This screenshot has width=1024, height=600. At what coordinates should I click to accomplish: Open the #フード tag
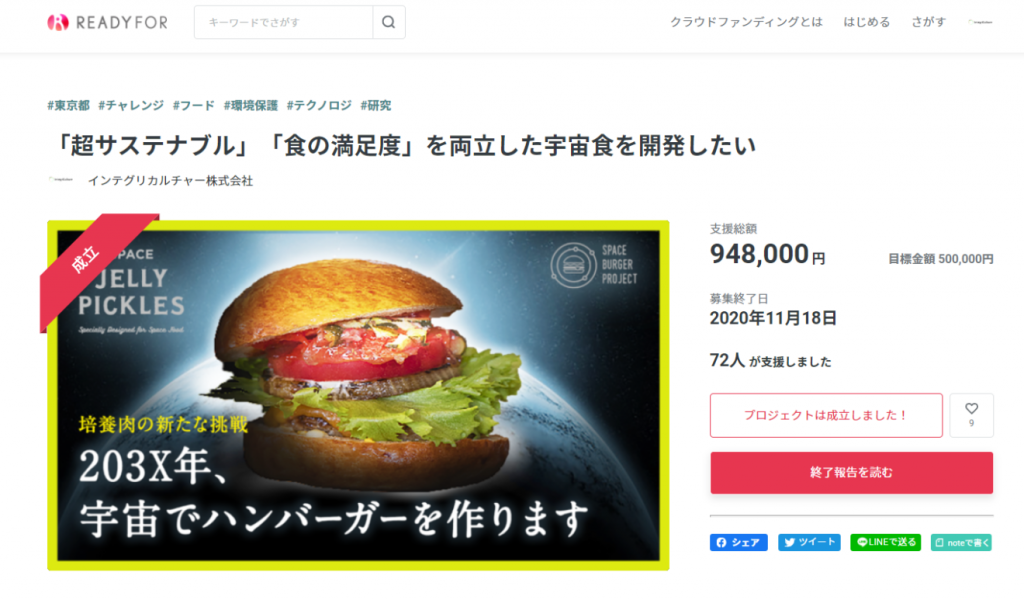coord(193,105)
